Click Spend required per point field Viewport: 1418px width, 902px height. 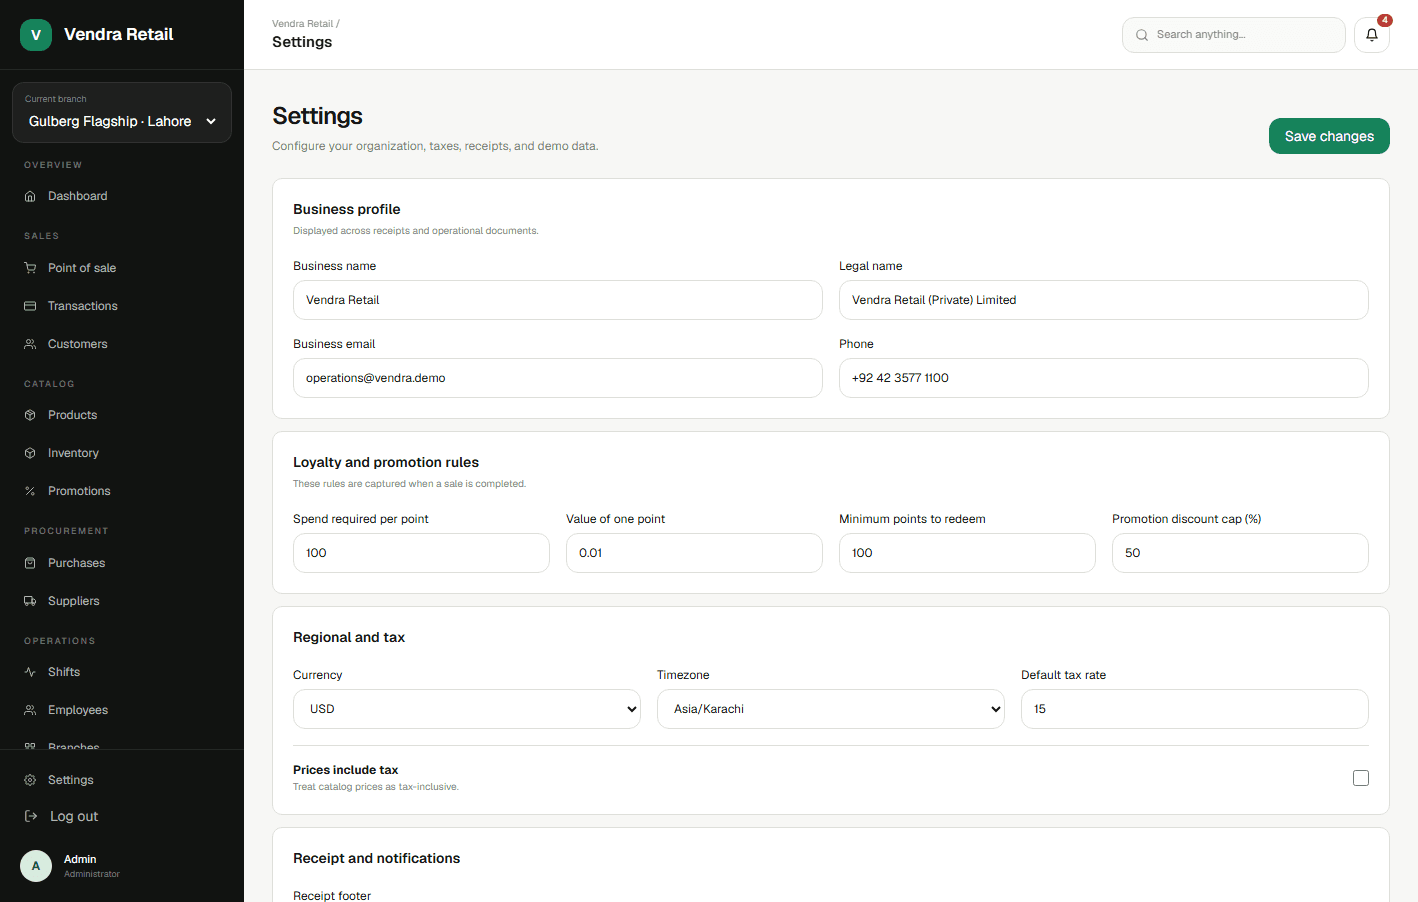tap(421, 553)
